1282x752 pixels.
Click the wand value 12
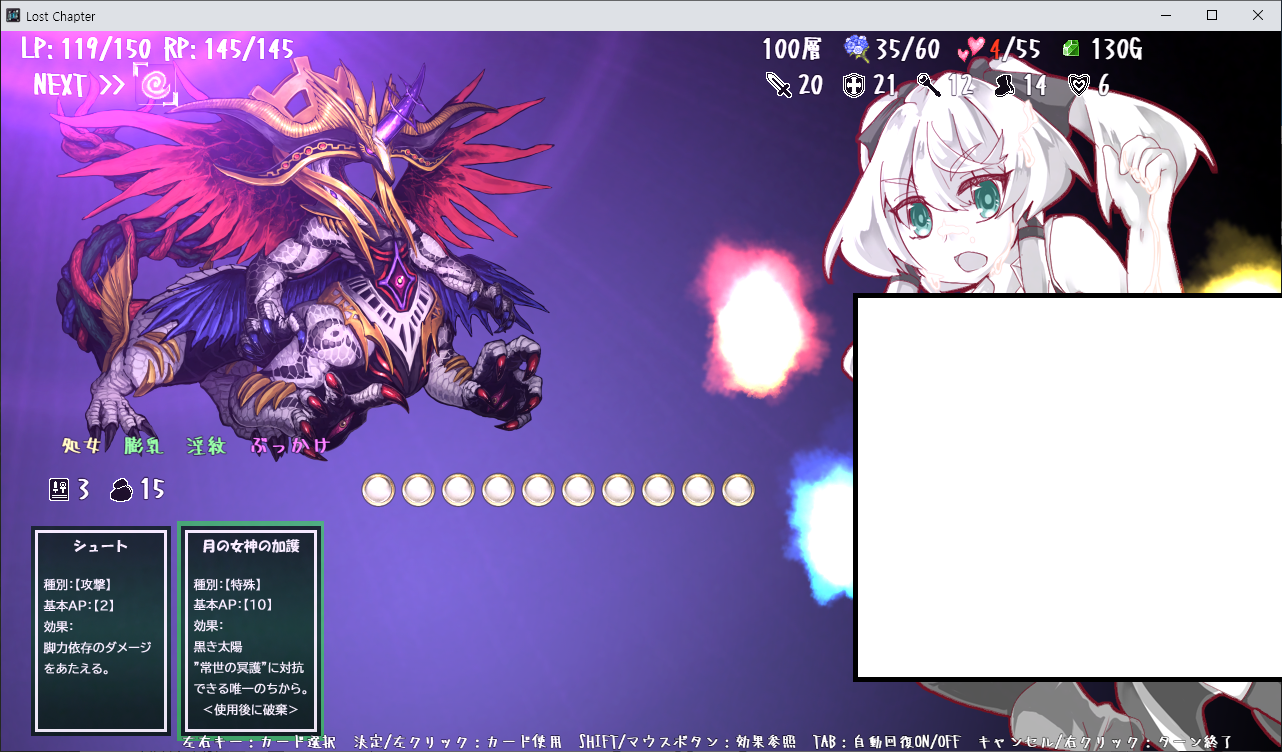pyautogui.click(x=961, y=86)
